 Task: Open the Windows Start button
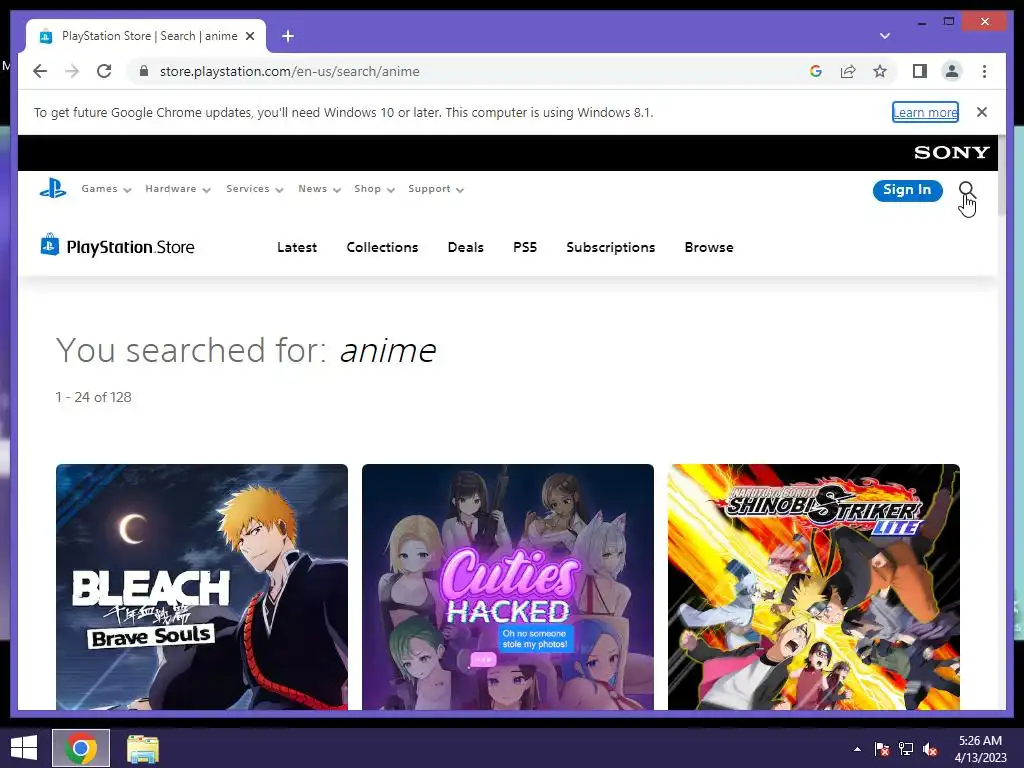(x=24, y=748)
